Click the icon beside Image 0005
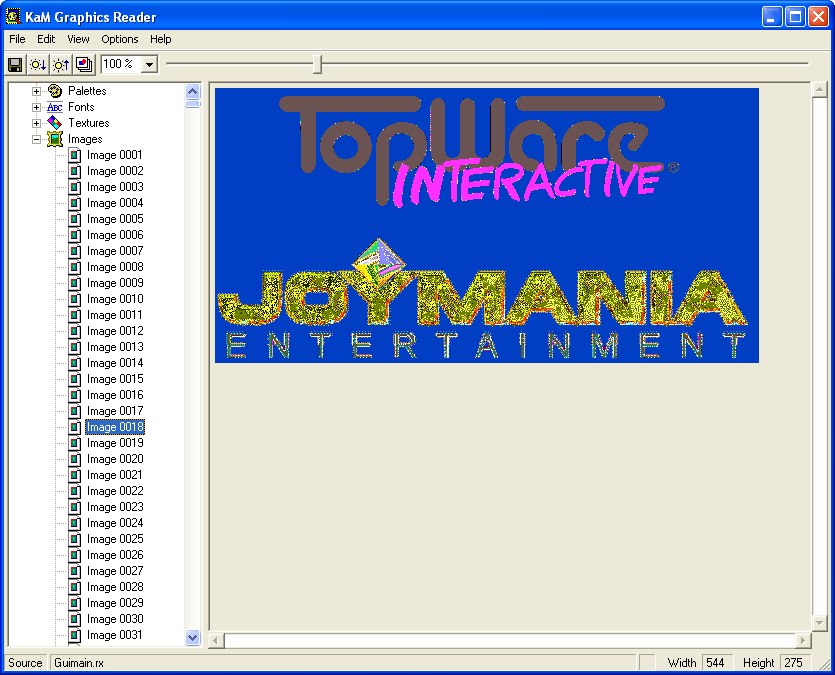Image resolution: width=835 pixels, height=675 pixels. [x=75, y=219]
